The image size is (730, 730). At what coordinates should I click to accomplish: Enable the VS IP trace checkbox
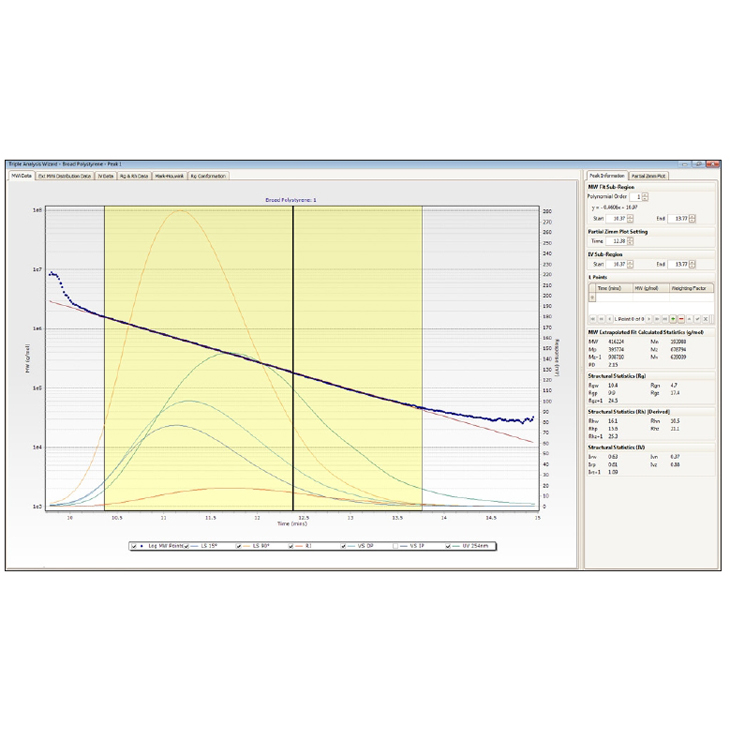coord(397,546)
